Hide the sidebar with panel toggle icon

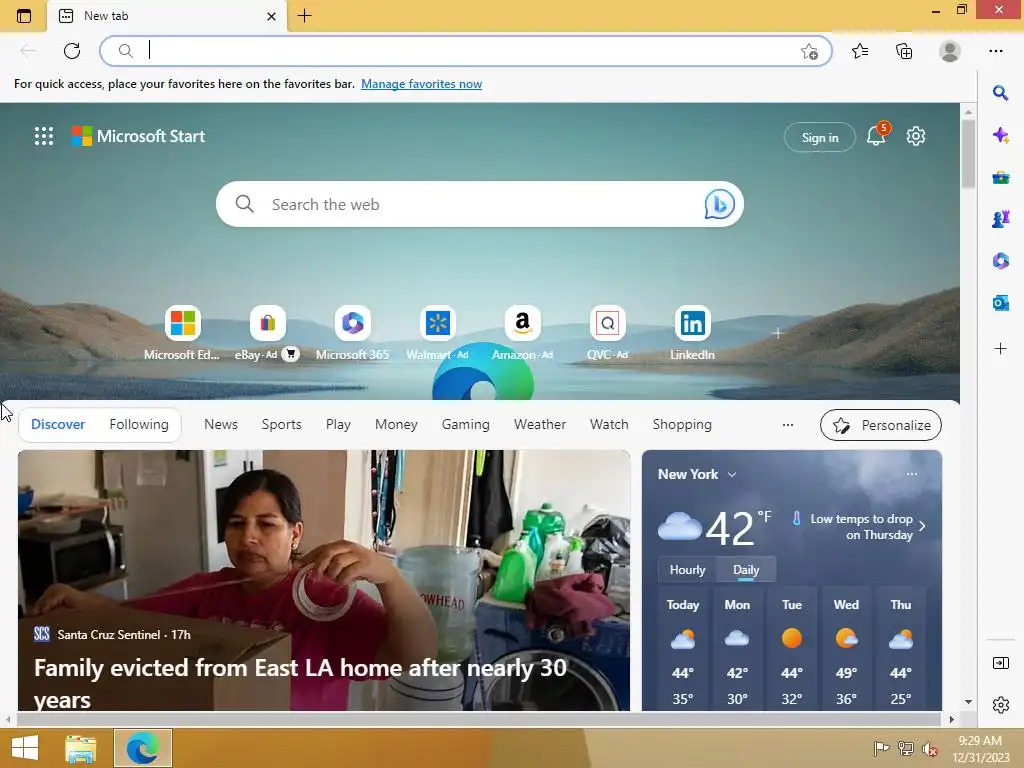pyautogui.click(x=1000, y=663)
